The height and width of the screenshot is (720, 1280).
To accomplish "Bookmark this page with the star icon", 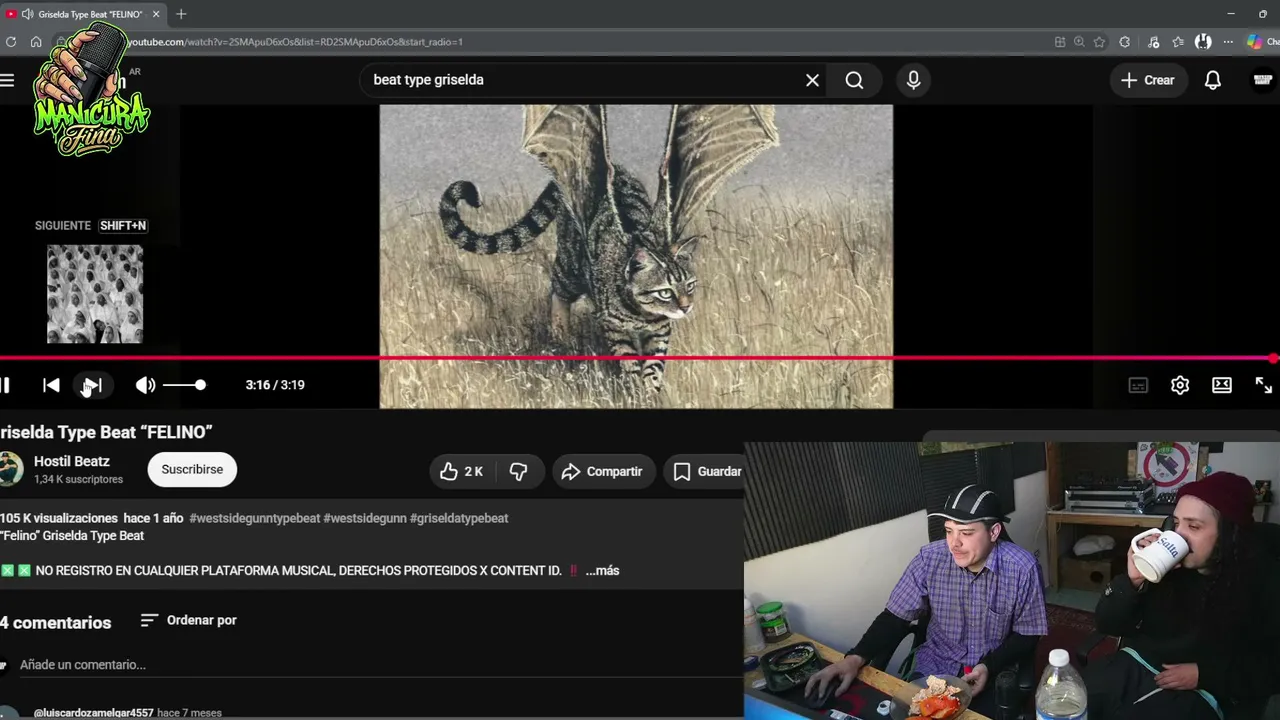I will 1099,42.
